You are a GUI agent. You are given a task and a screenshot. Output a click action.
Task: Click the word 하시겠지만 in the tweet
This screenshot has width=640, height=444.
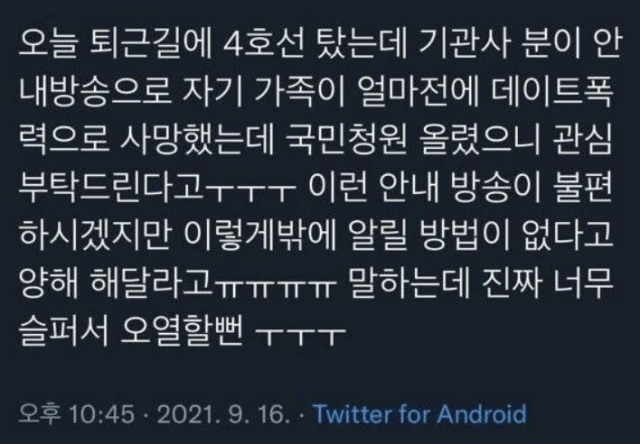tap(95, 234)
